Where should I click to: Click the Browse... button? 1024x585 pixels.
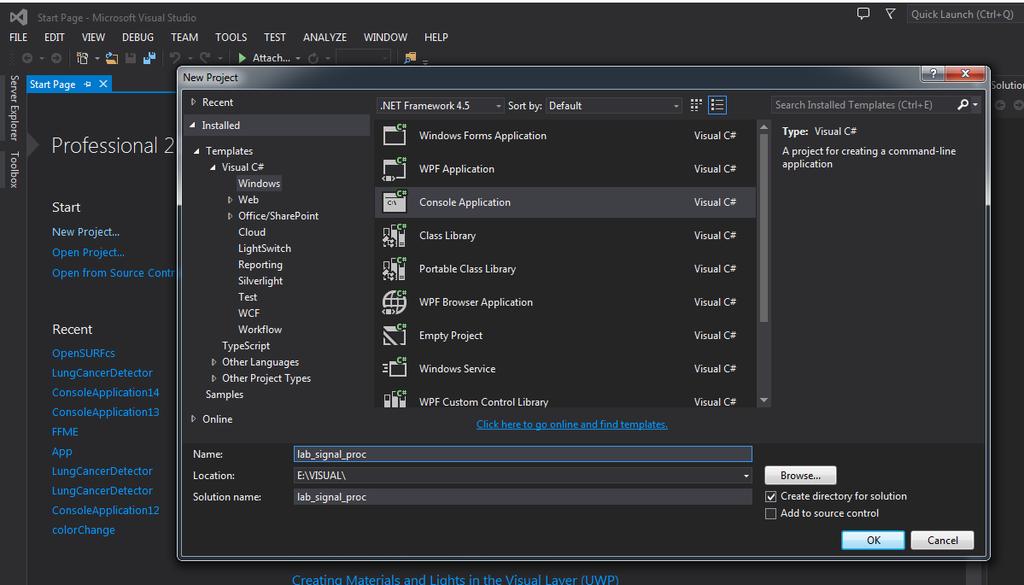pyautogui.click(x=800, y=475)
